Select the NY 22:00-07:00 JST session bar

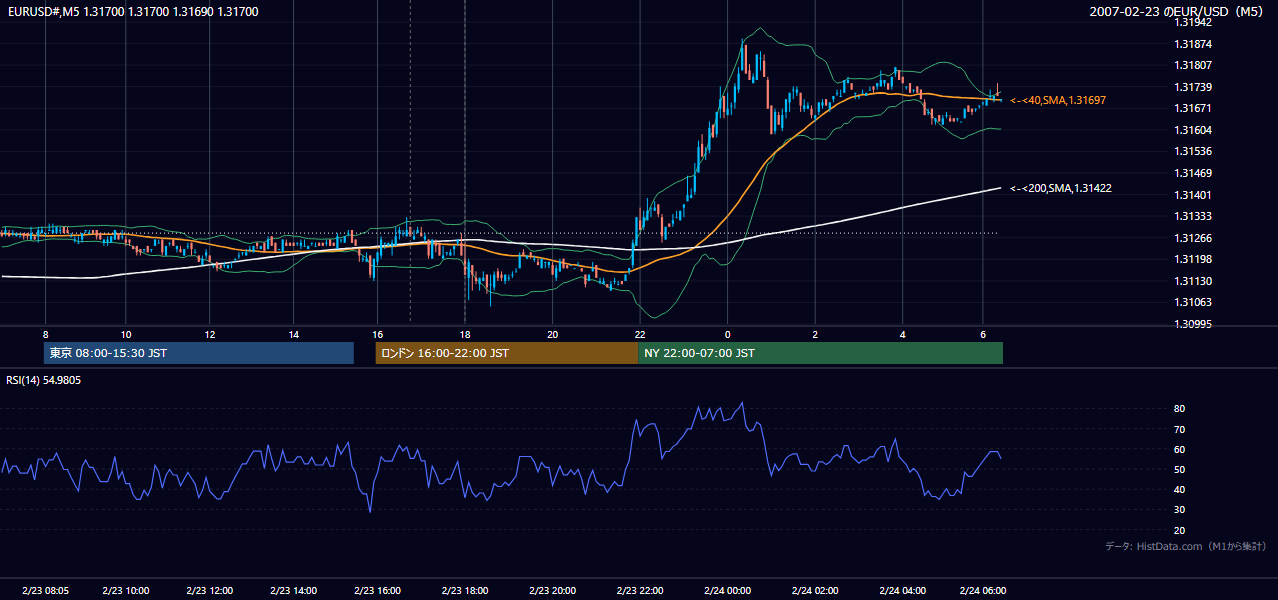pos(820,353)
